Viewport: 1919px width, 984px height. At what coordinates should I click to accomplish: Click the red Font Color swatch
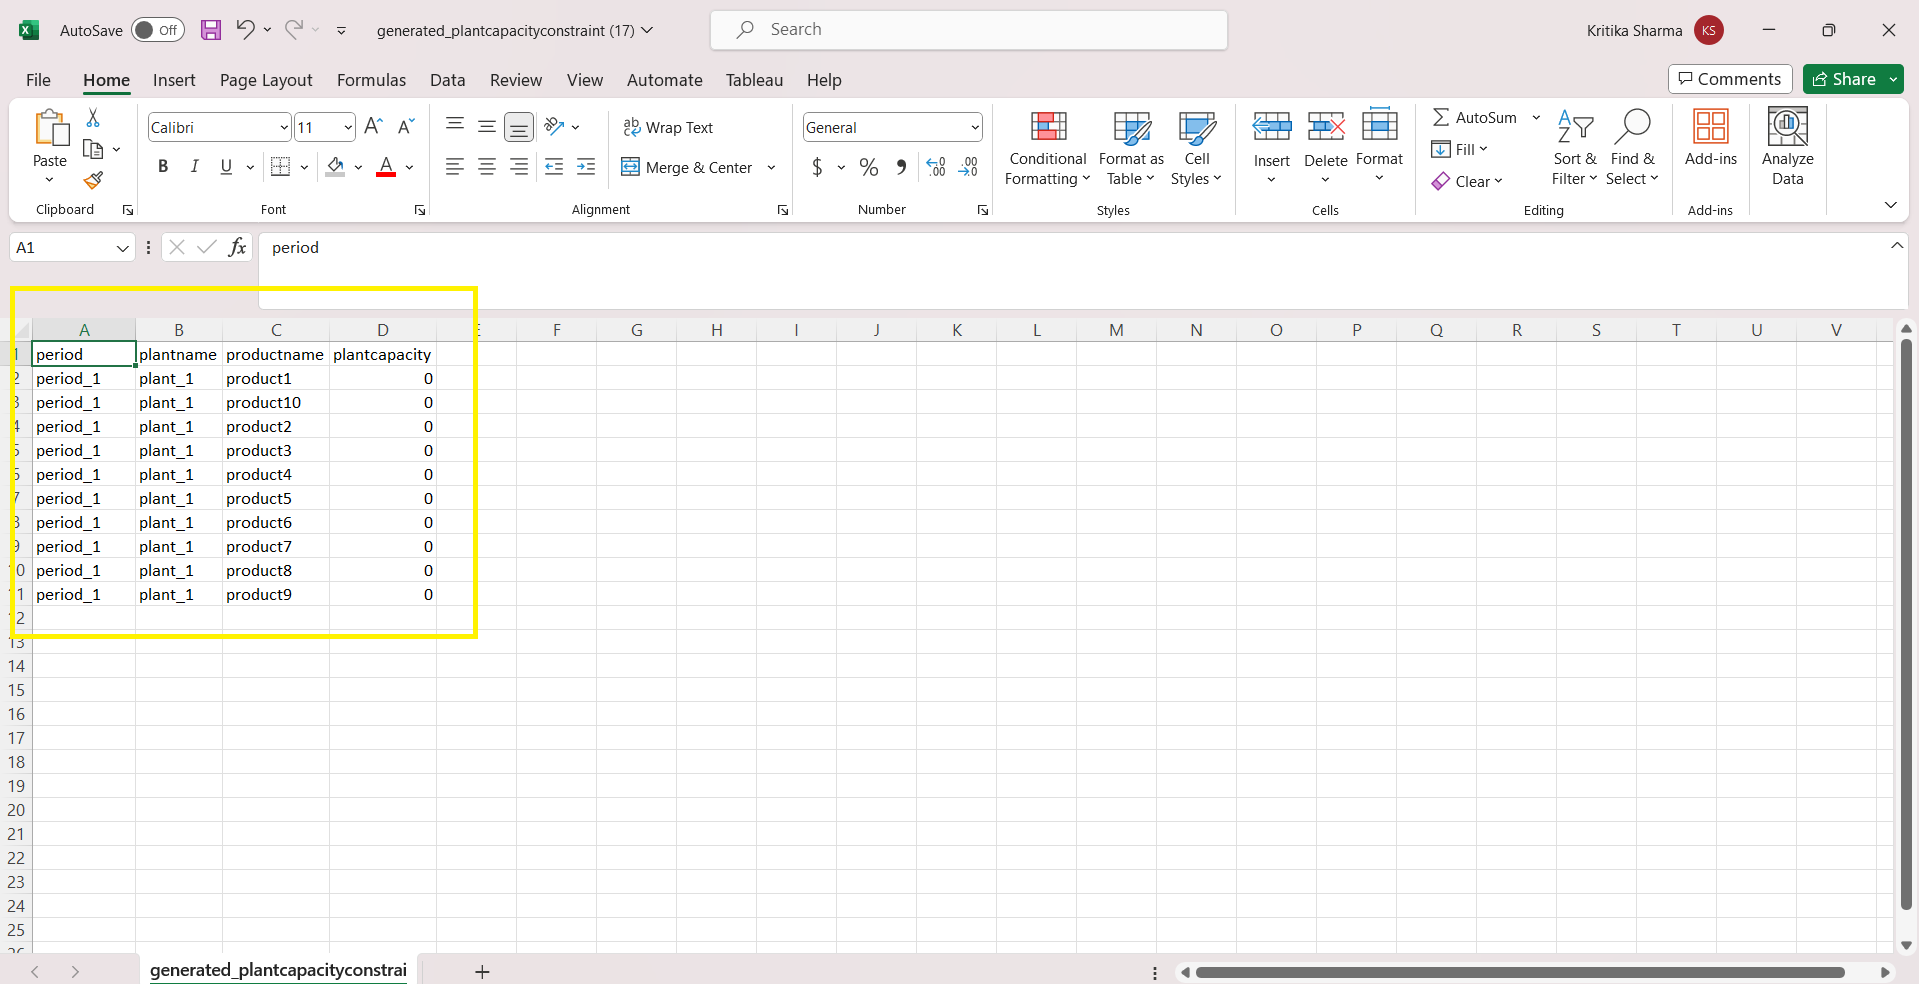click(x=386, y=167)
